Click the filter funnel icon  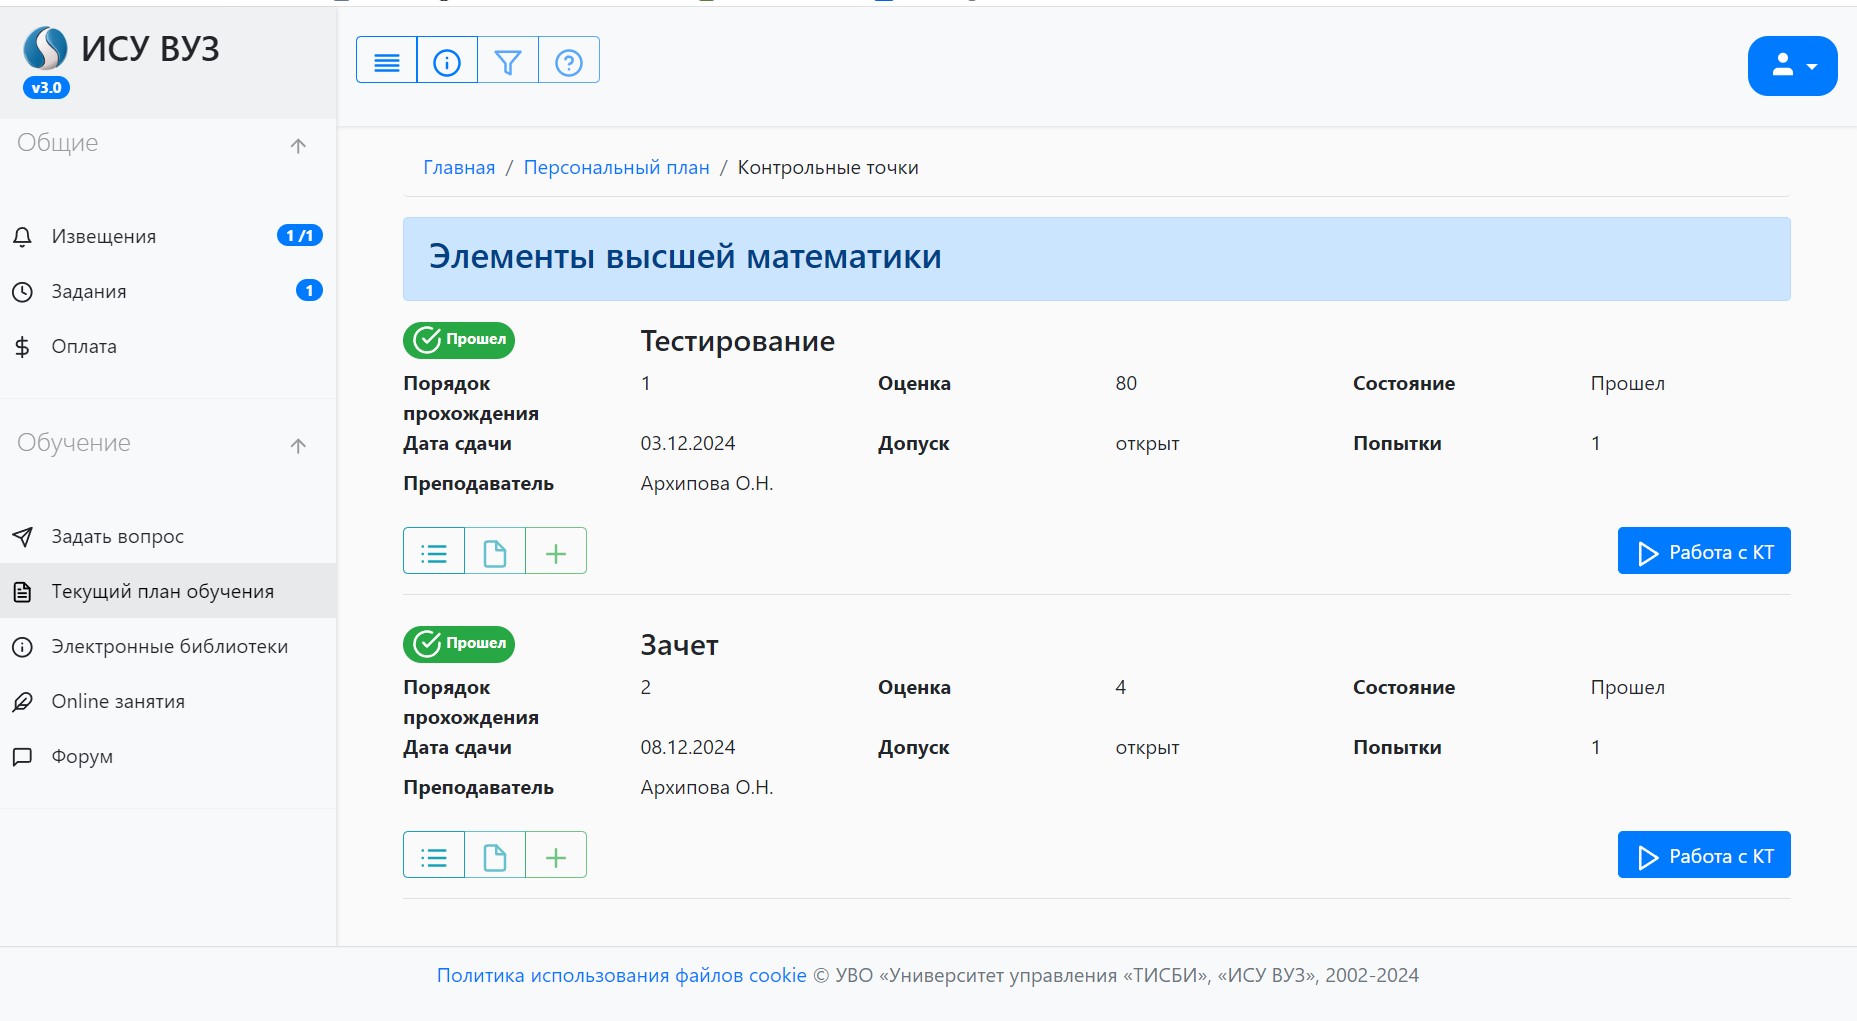(508, 61)
